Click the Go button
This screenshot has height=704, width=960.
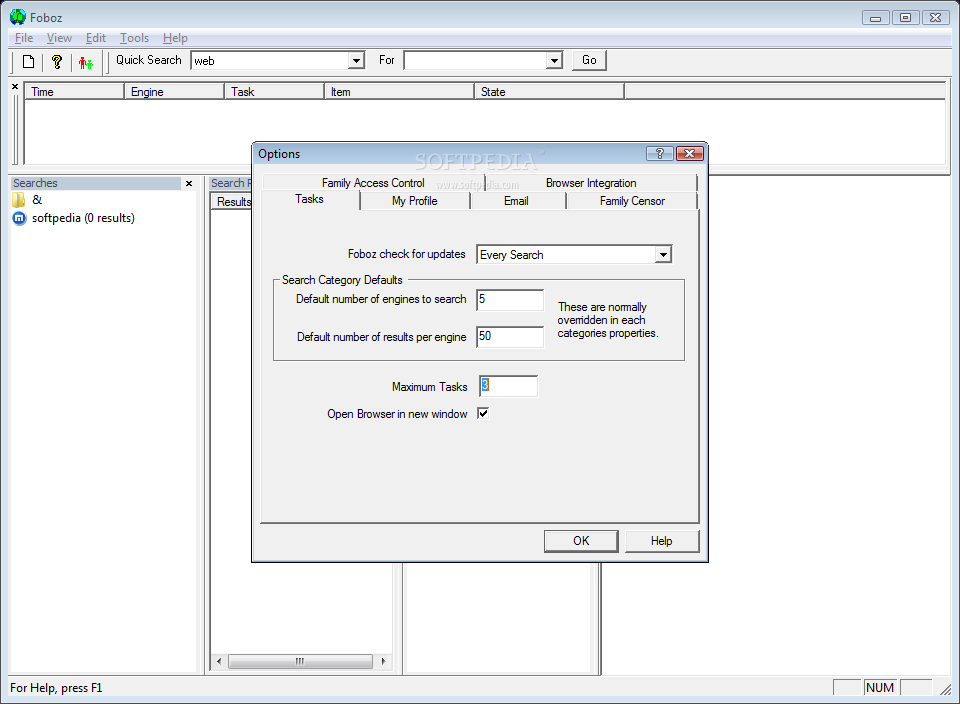(589, 60)
